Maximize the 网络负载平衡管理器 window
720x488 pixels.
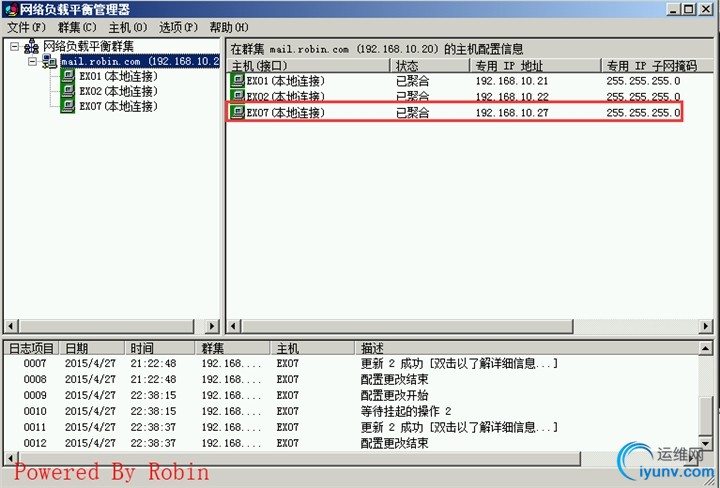688,9
